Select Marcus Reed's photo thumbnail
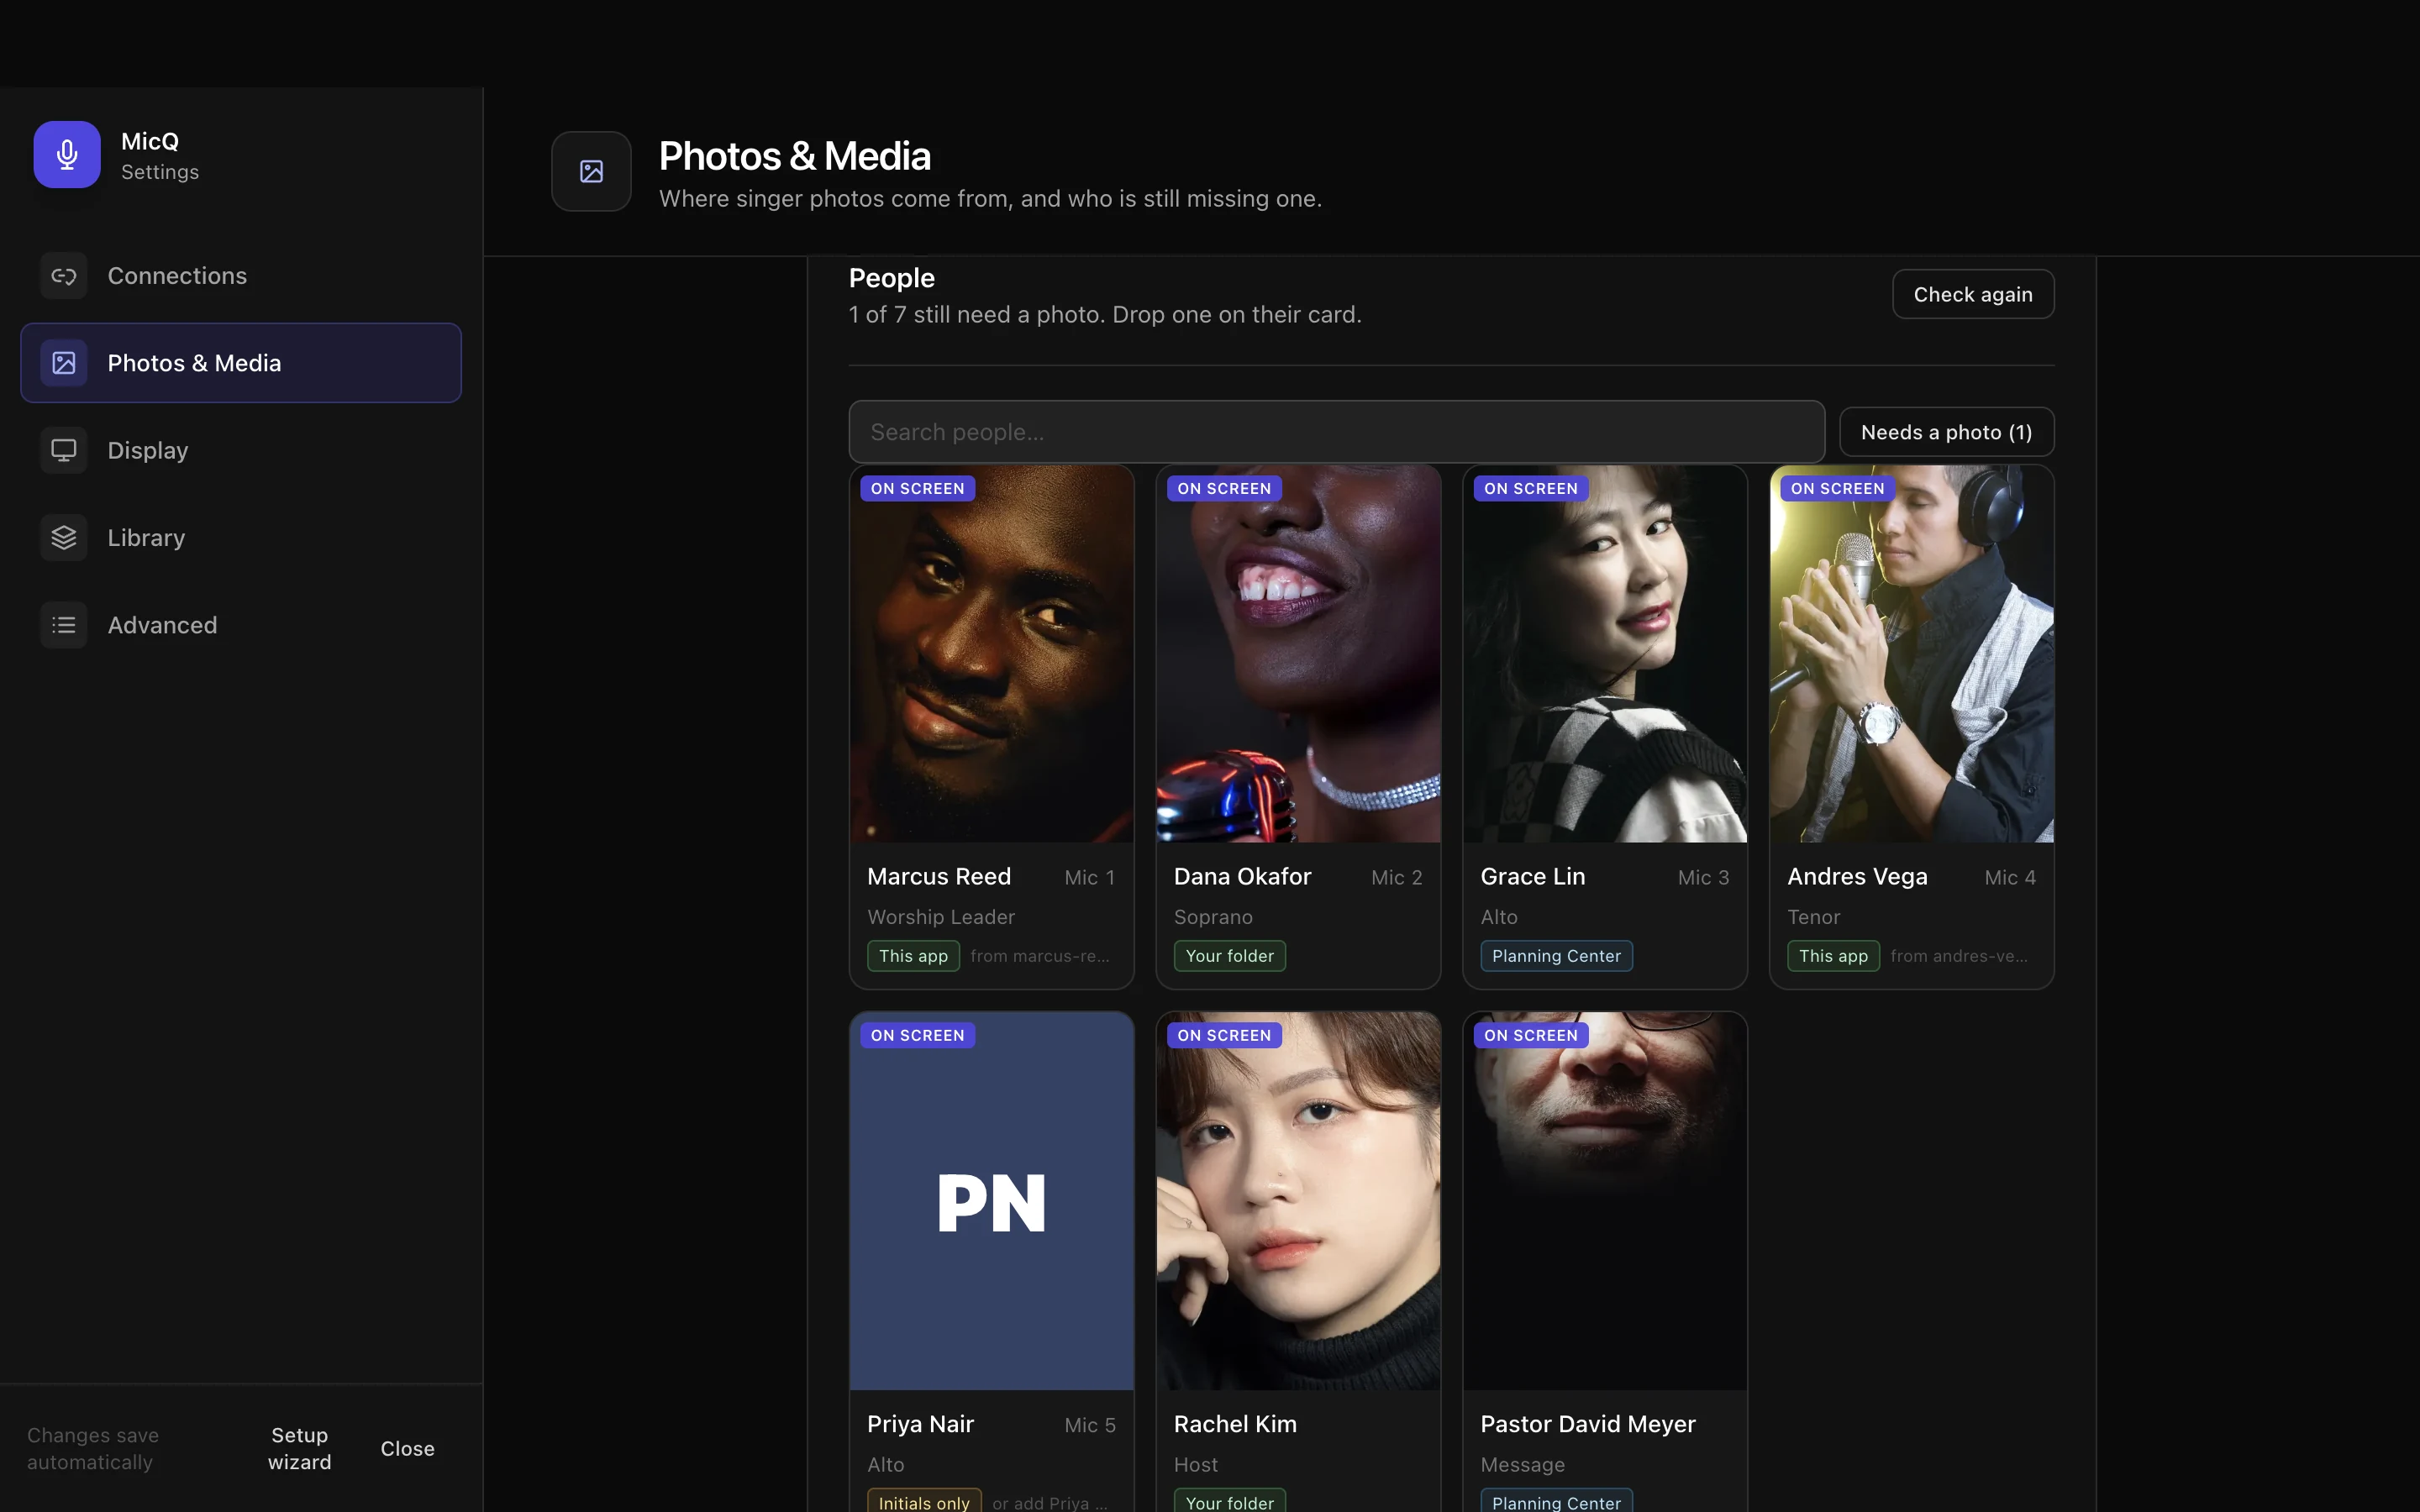 tap(992, 654)
